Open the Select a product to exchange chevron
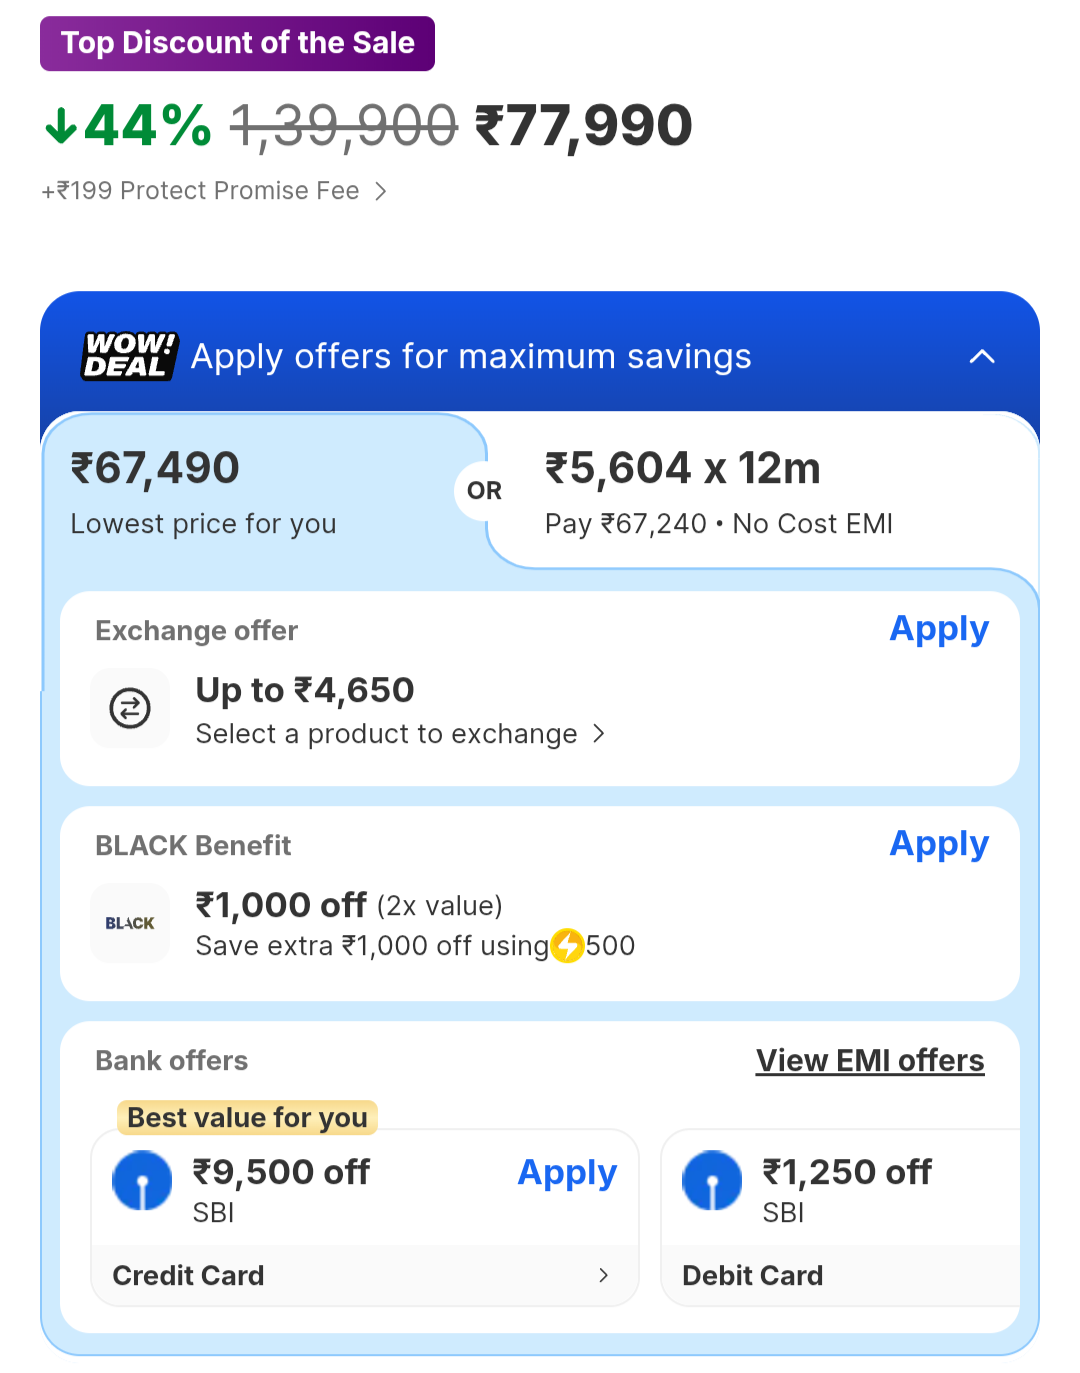 tap(599, 734)
